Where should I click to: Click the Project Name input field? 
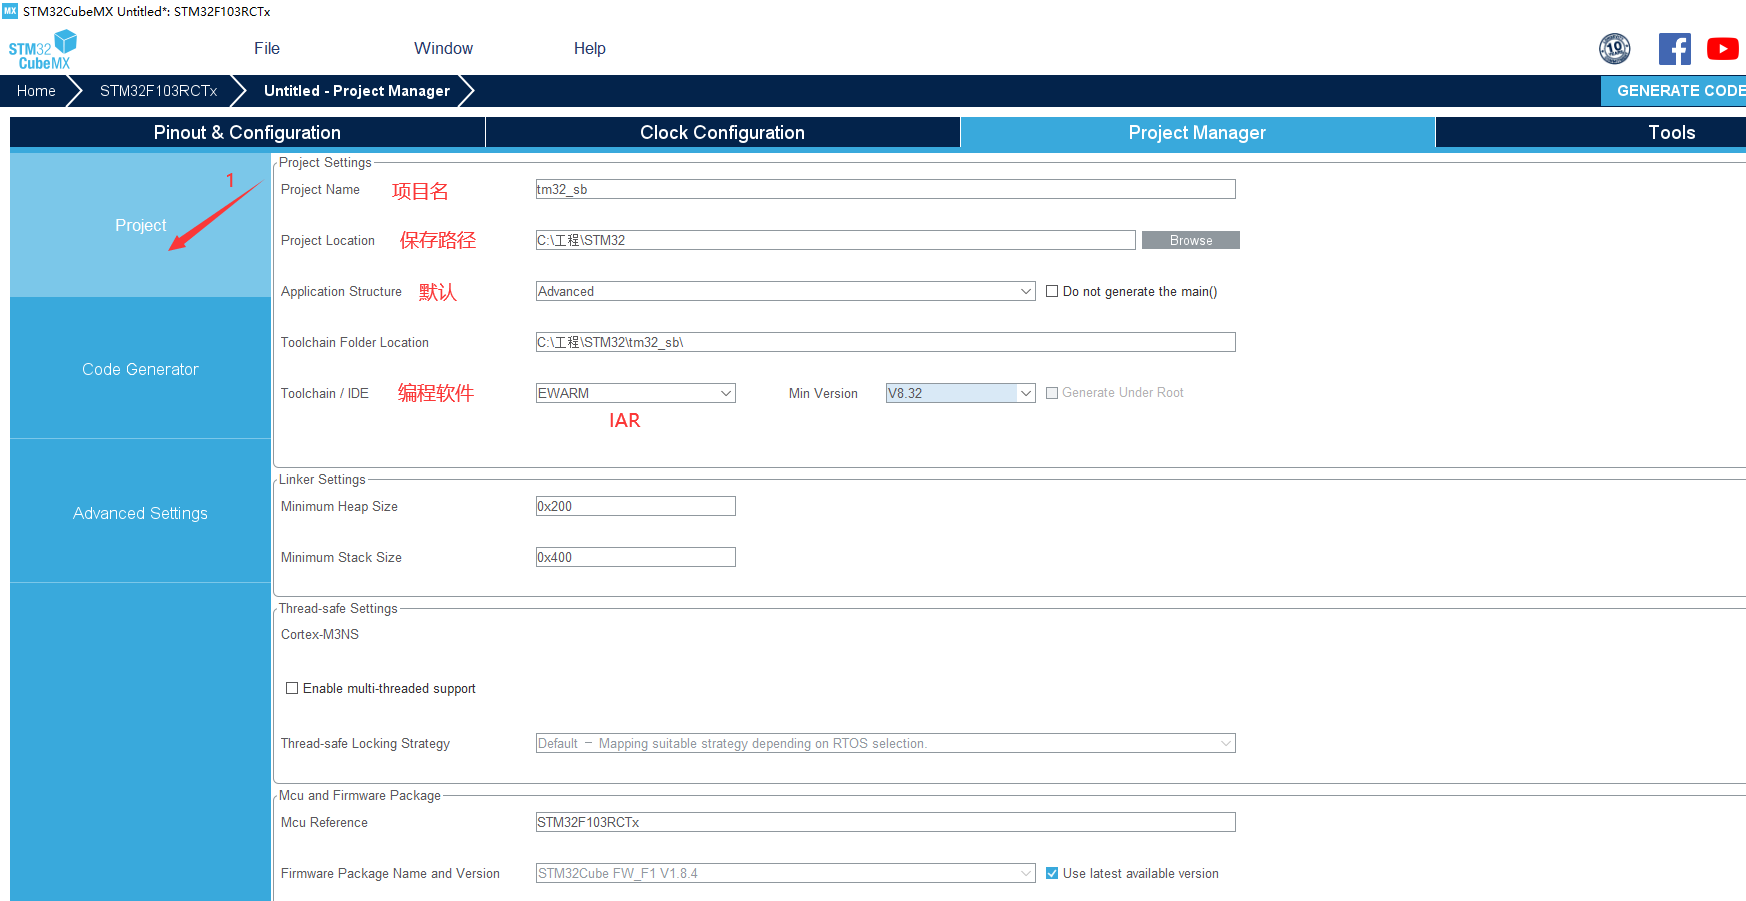pyautogui.click(x=886, y=189)
